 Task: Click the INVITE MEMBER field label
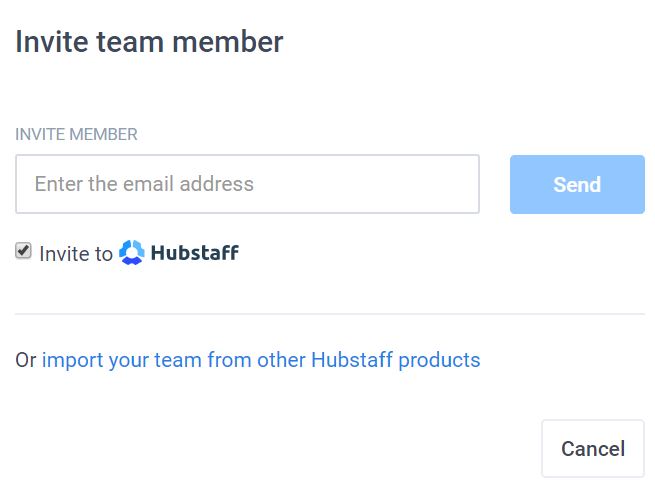pyautogui.click(x=76, y=134)
